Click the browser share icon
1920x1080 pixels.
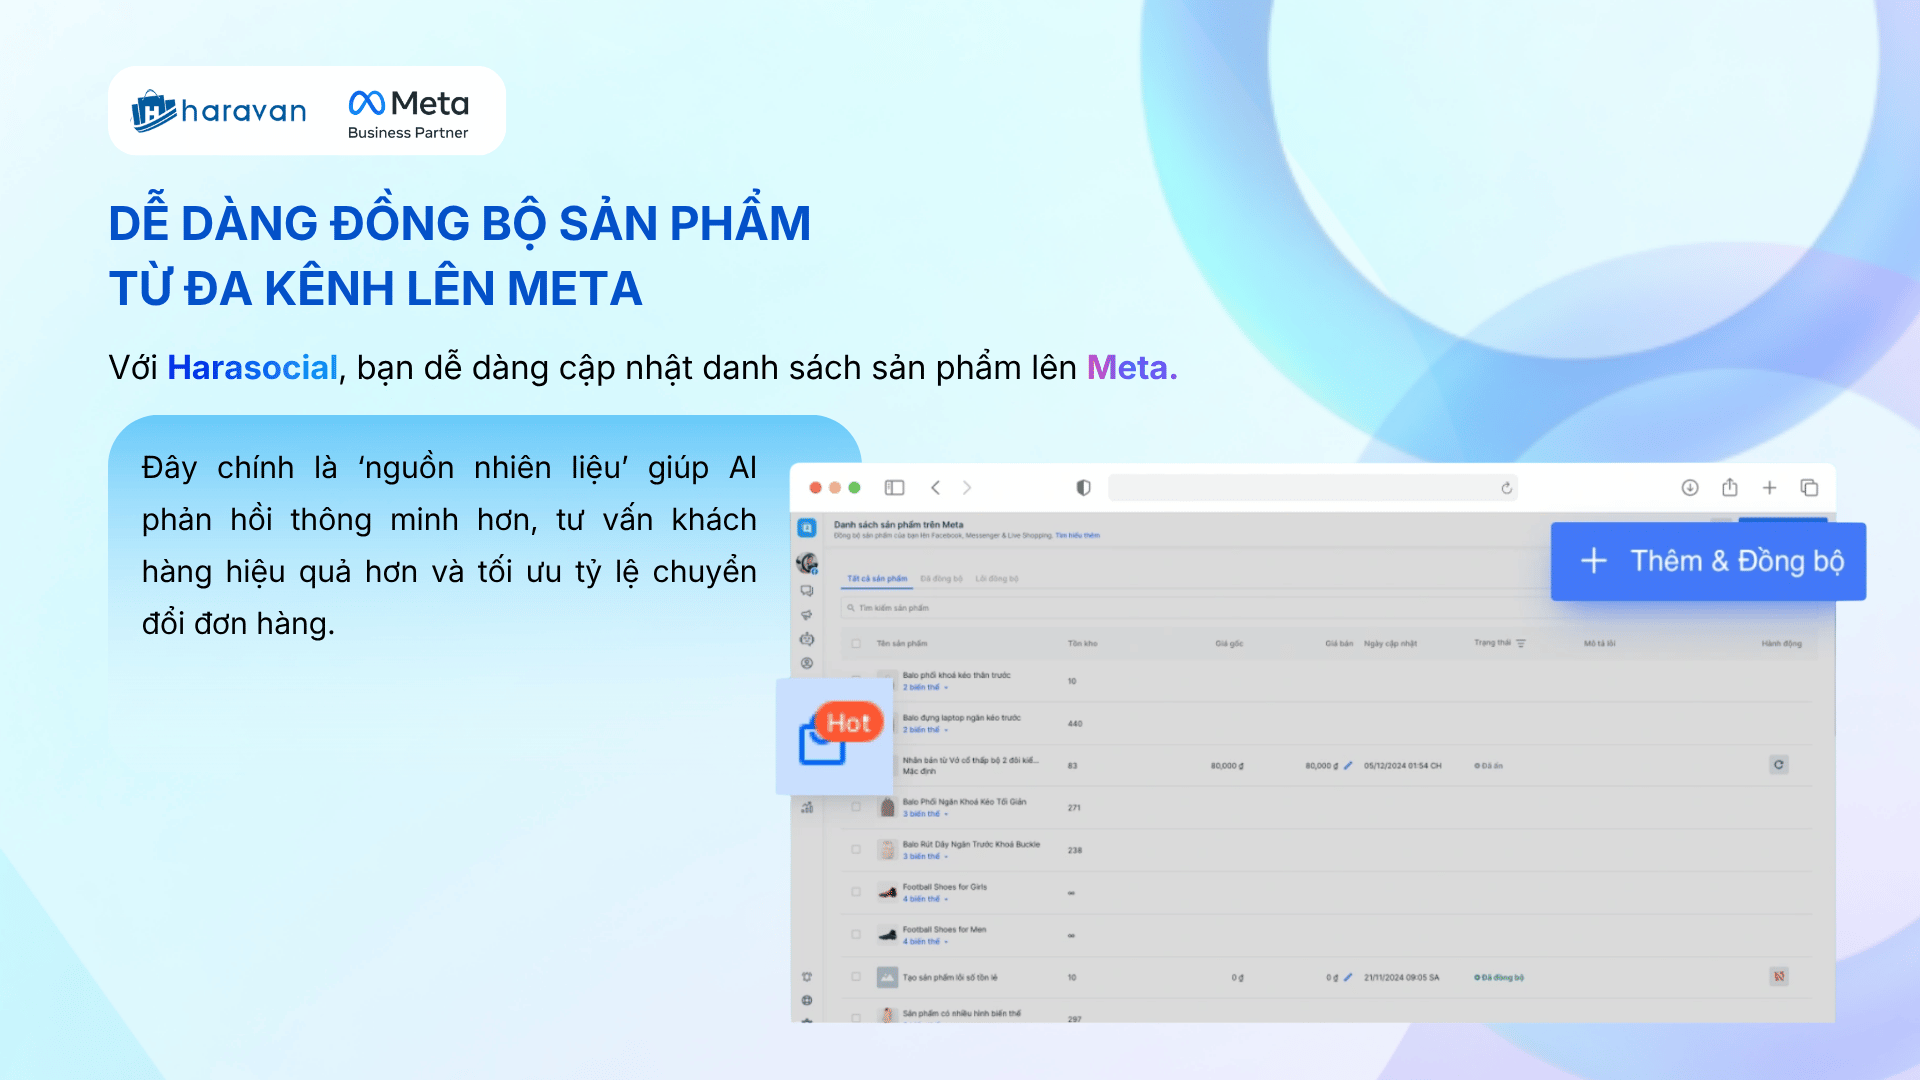click(x=1730, y=488)
